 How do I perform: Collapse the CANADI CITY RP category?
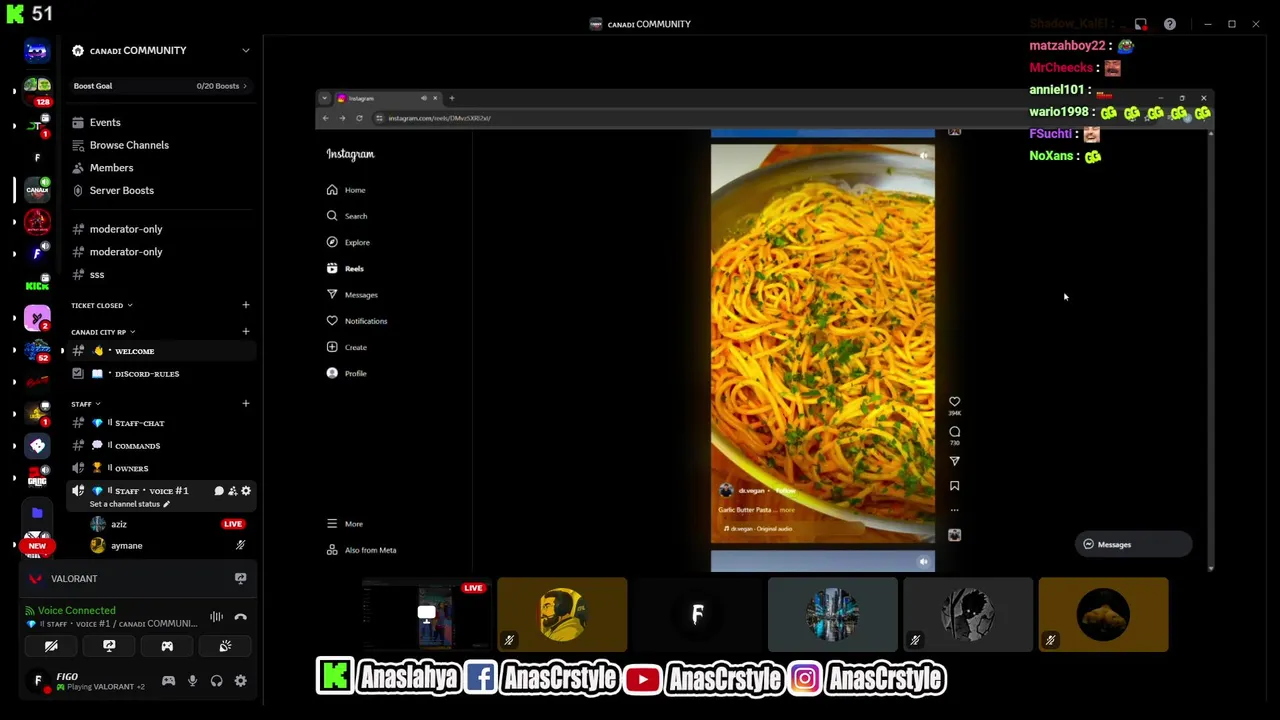pos(102,332)
